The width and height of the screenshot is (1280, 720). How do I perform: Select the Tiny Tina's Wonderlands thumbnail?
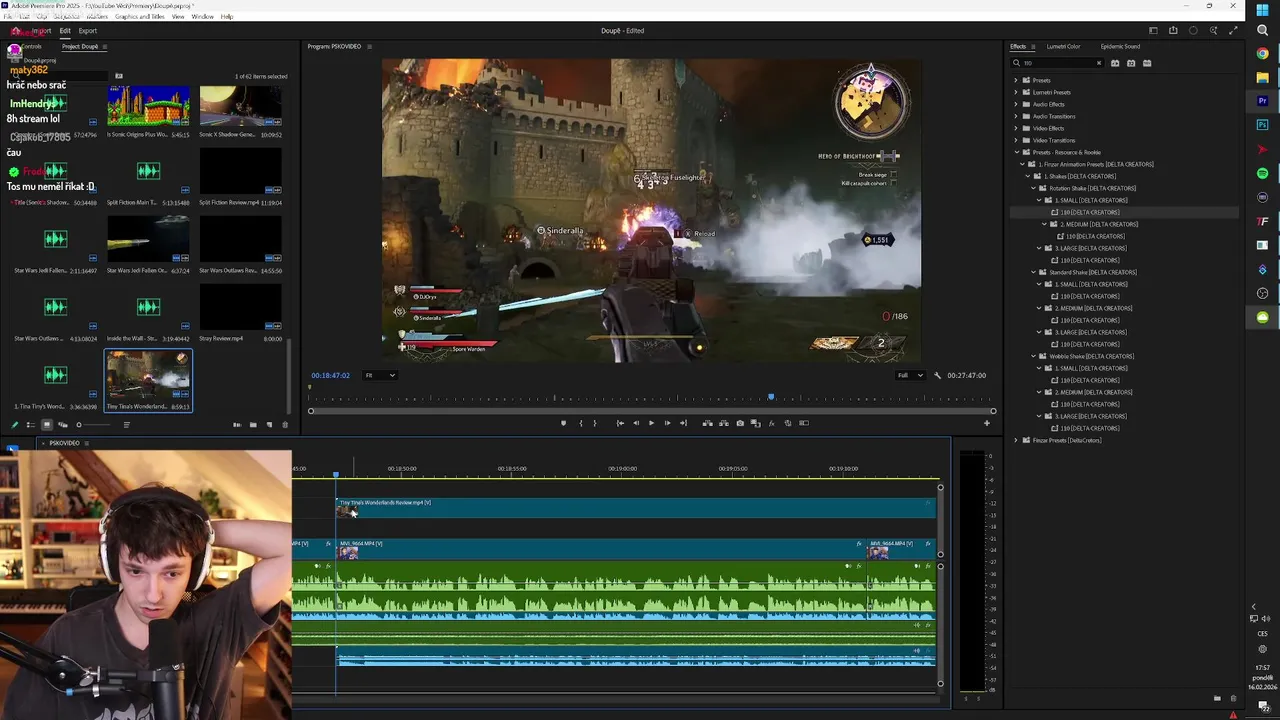pyautogui.click(x=148, y=375)
